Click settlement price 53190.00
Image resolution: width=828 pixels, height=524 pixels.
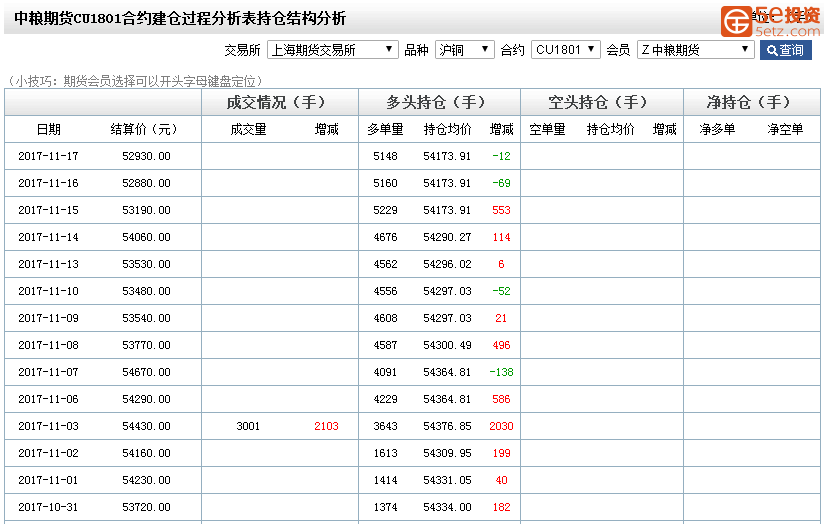pyautogui.click(x=146, y=210)
